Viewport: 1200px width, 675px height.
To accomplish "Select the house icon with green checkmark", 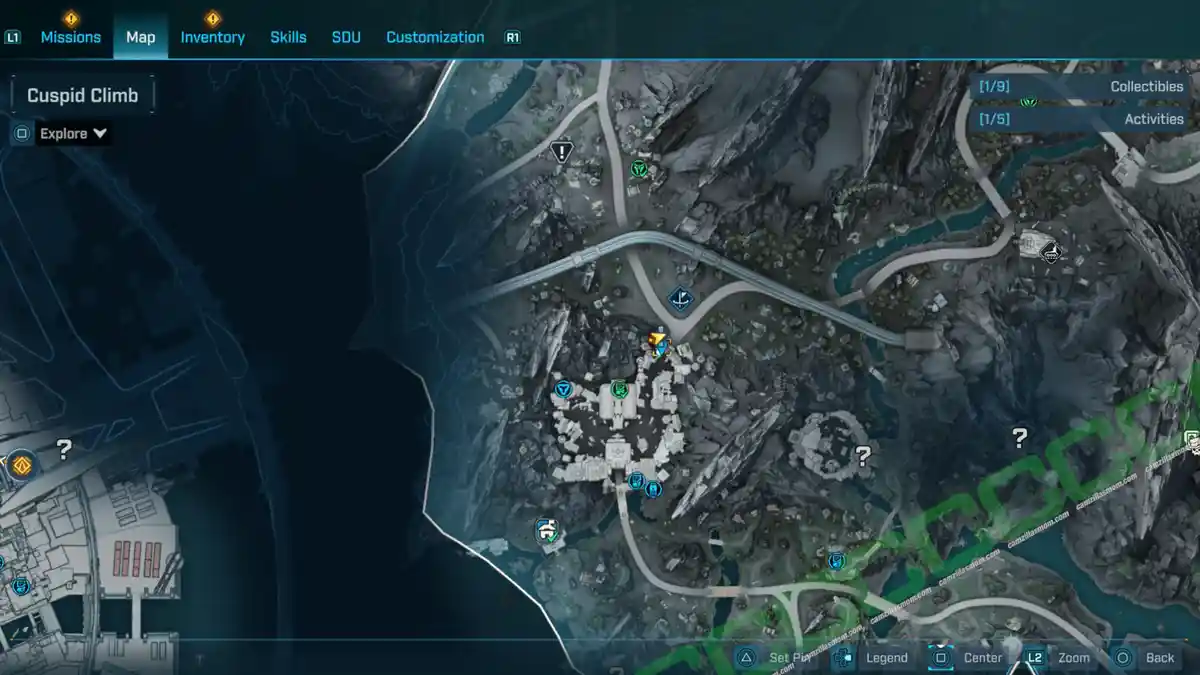I will click(x=546, y=531).
